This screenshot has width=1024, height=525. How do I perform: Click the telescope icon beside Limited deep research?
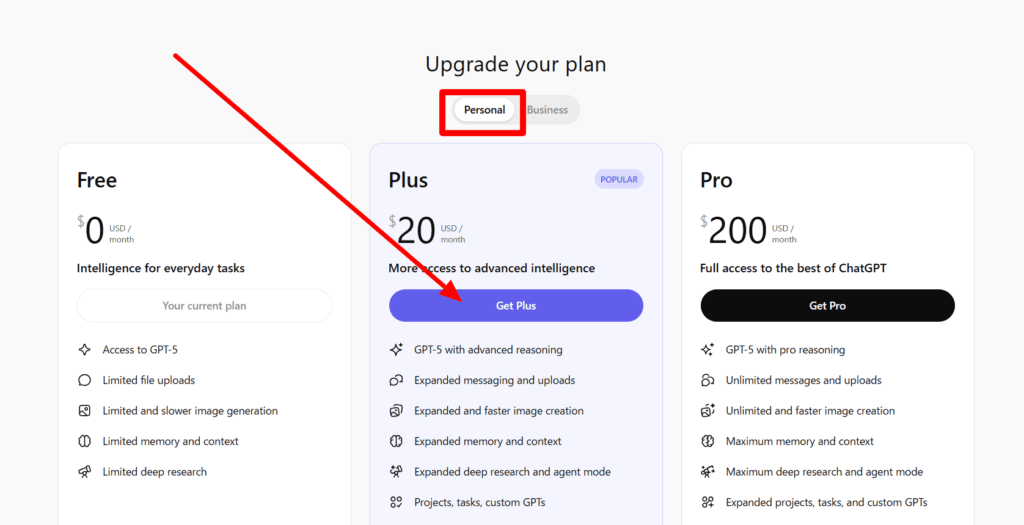point(84,472)
